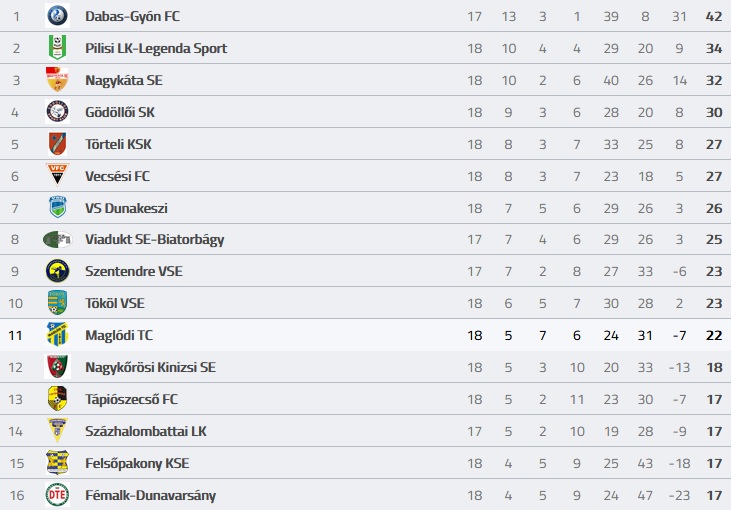The width and height of the screenshot is (731, 510).
Task: Click the Felsőpakony KSE checkered crest
Action: pyautogui.click(x=57, y=462)
